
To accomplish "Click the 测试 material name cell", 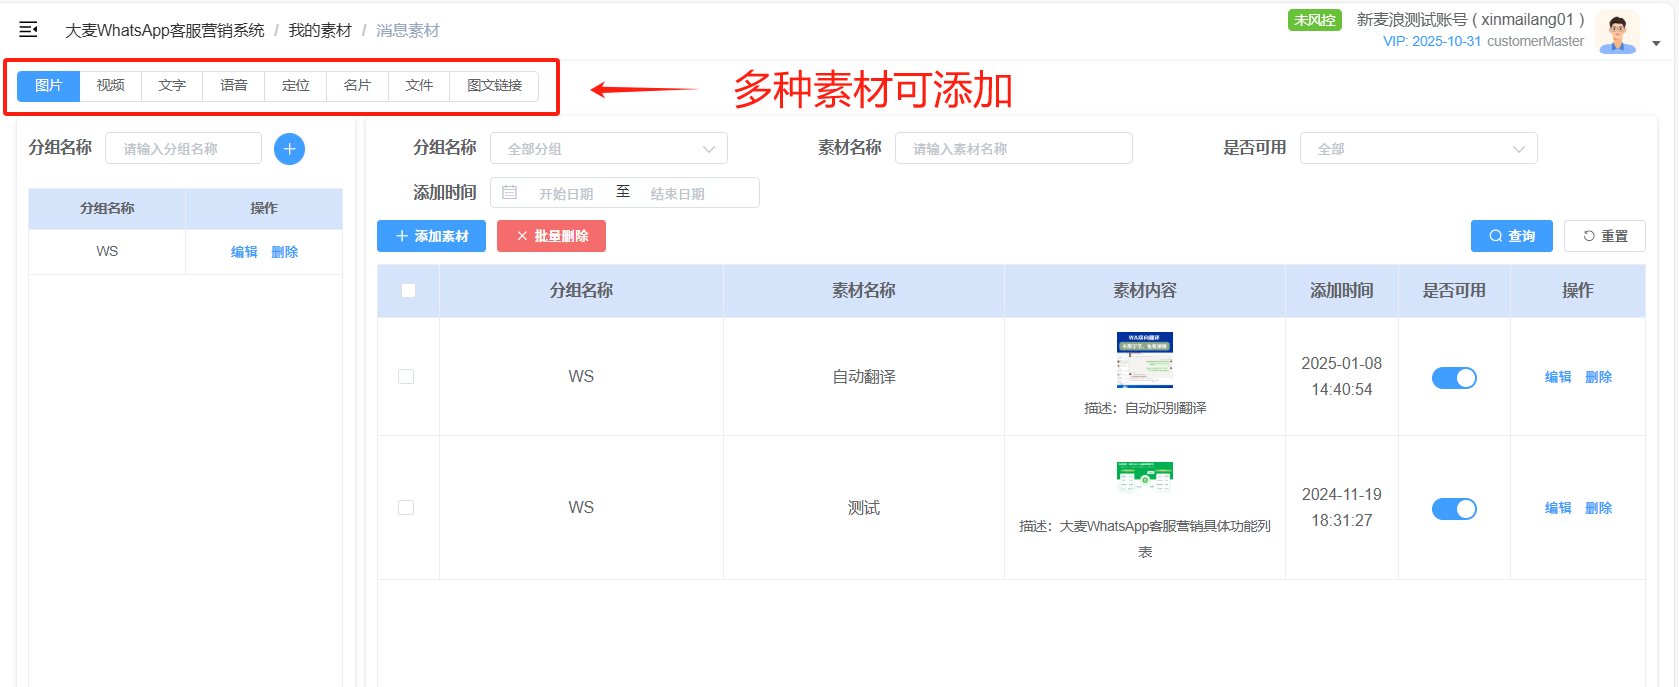I will [864, 508].
